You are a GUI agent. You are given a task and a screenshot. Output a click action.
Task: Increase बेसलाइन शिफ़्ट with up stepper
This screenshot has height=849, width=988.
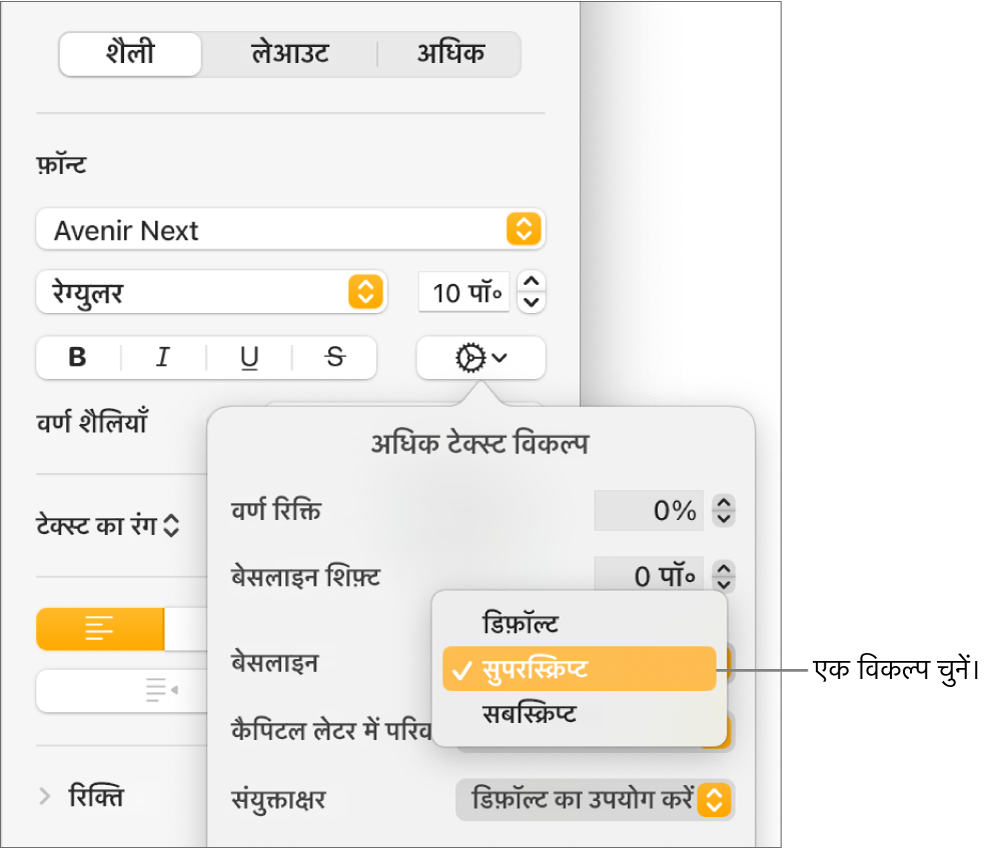point(724,569)
